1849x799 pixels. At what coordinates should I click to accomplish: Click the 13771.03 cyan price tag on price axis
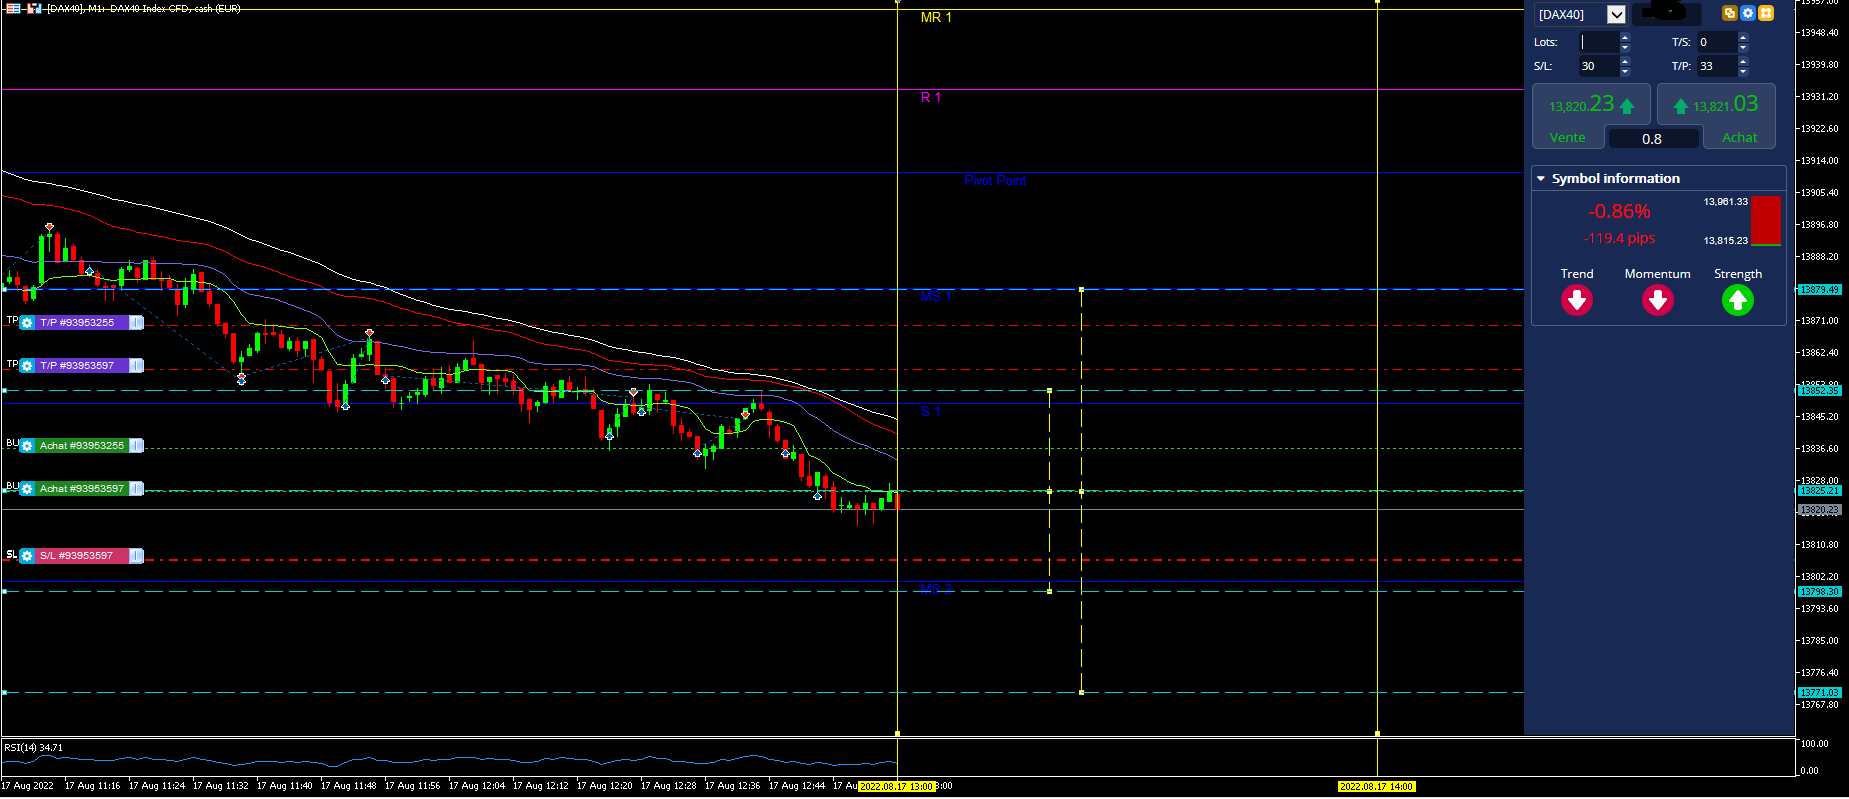(x=1819, y=693)
